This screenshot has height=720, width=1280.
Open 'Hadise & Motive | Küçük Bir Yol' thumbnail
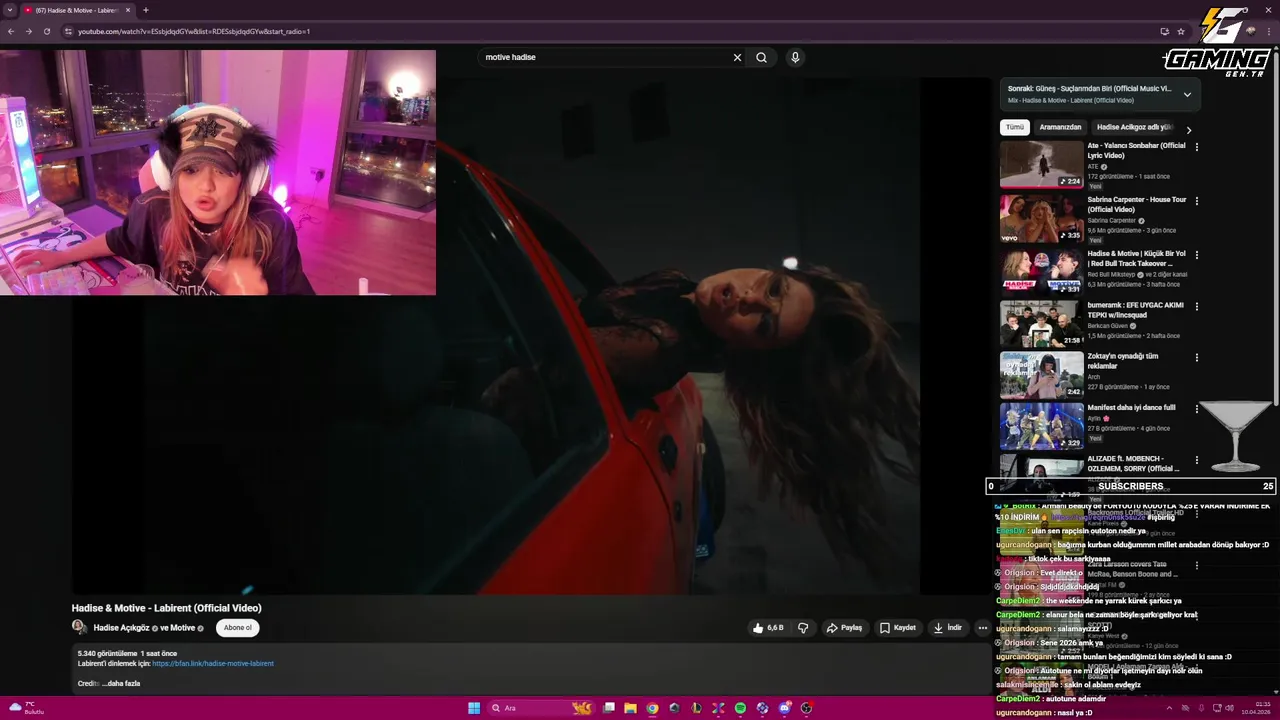pyautogui.click(x=1041, y=270)
